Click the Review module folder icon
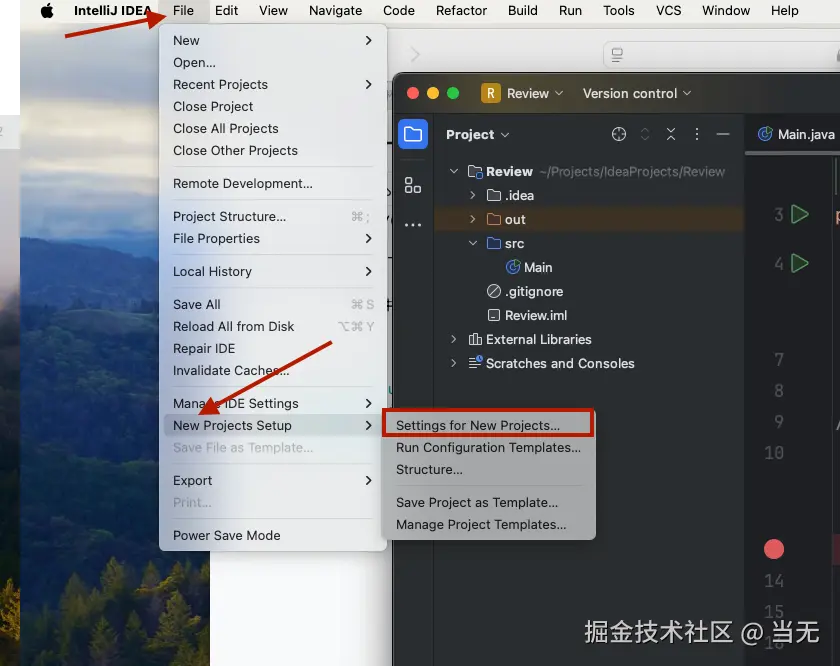The width and height of the screenshot is (840, 666). [475, 171]
